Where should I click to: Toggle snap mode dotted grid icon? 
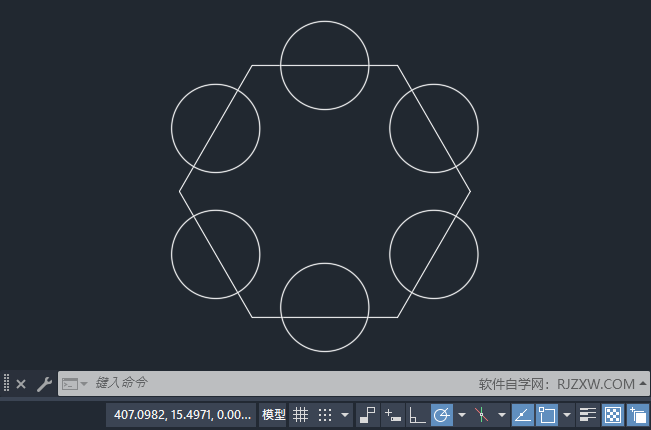[x=325, y=415]
